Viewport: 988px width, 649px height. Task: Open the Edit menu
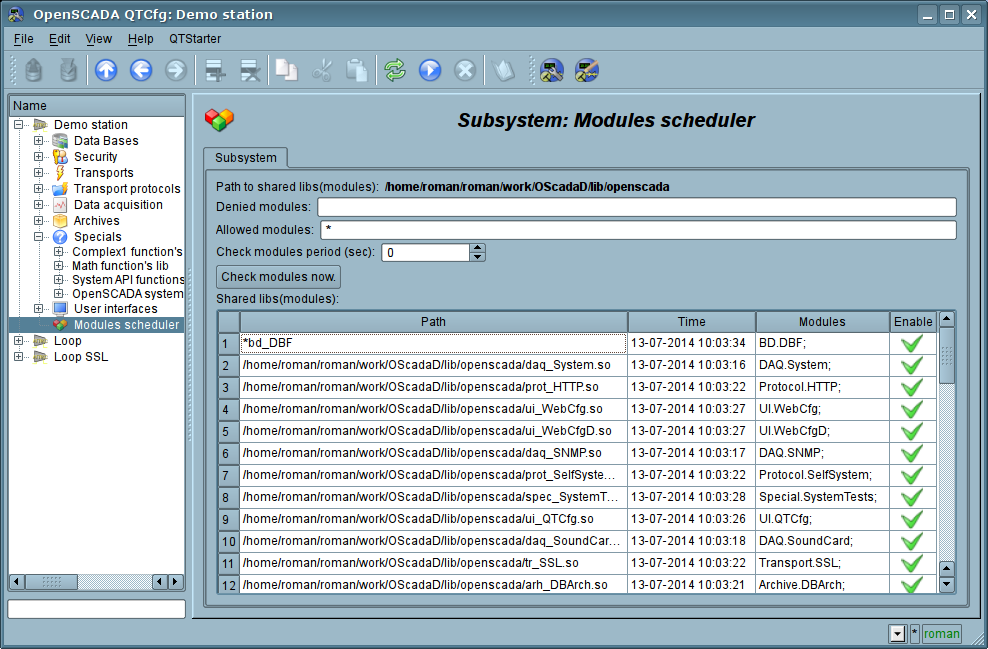pos(59,39)
